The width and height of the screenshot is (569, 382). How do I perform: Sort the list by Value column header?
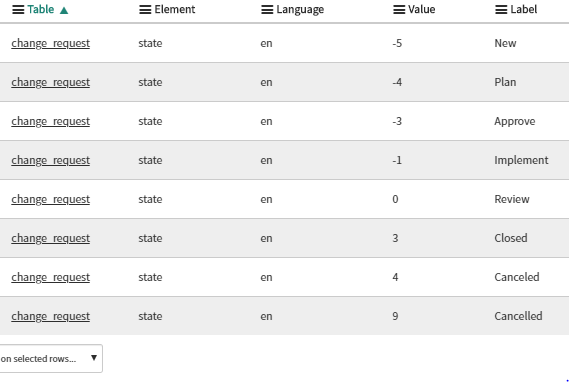coord(422,9)
